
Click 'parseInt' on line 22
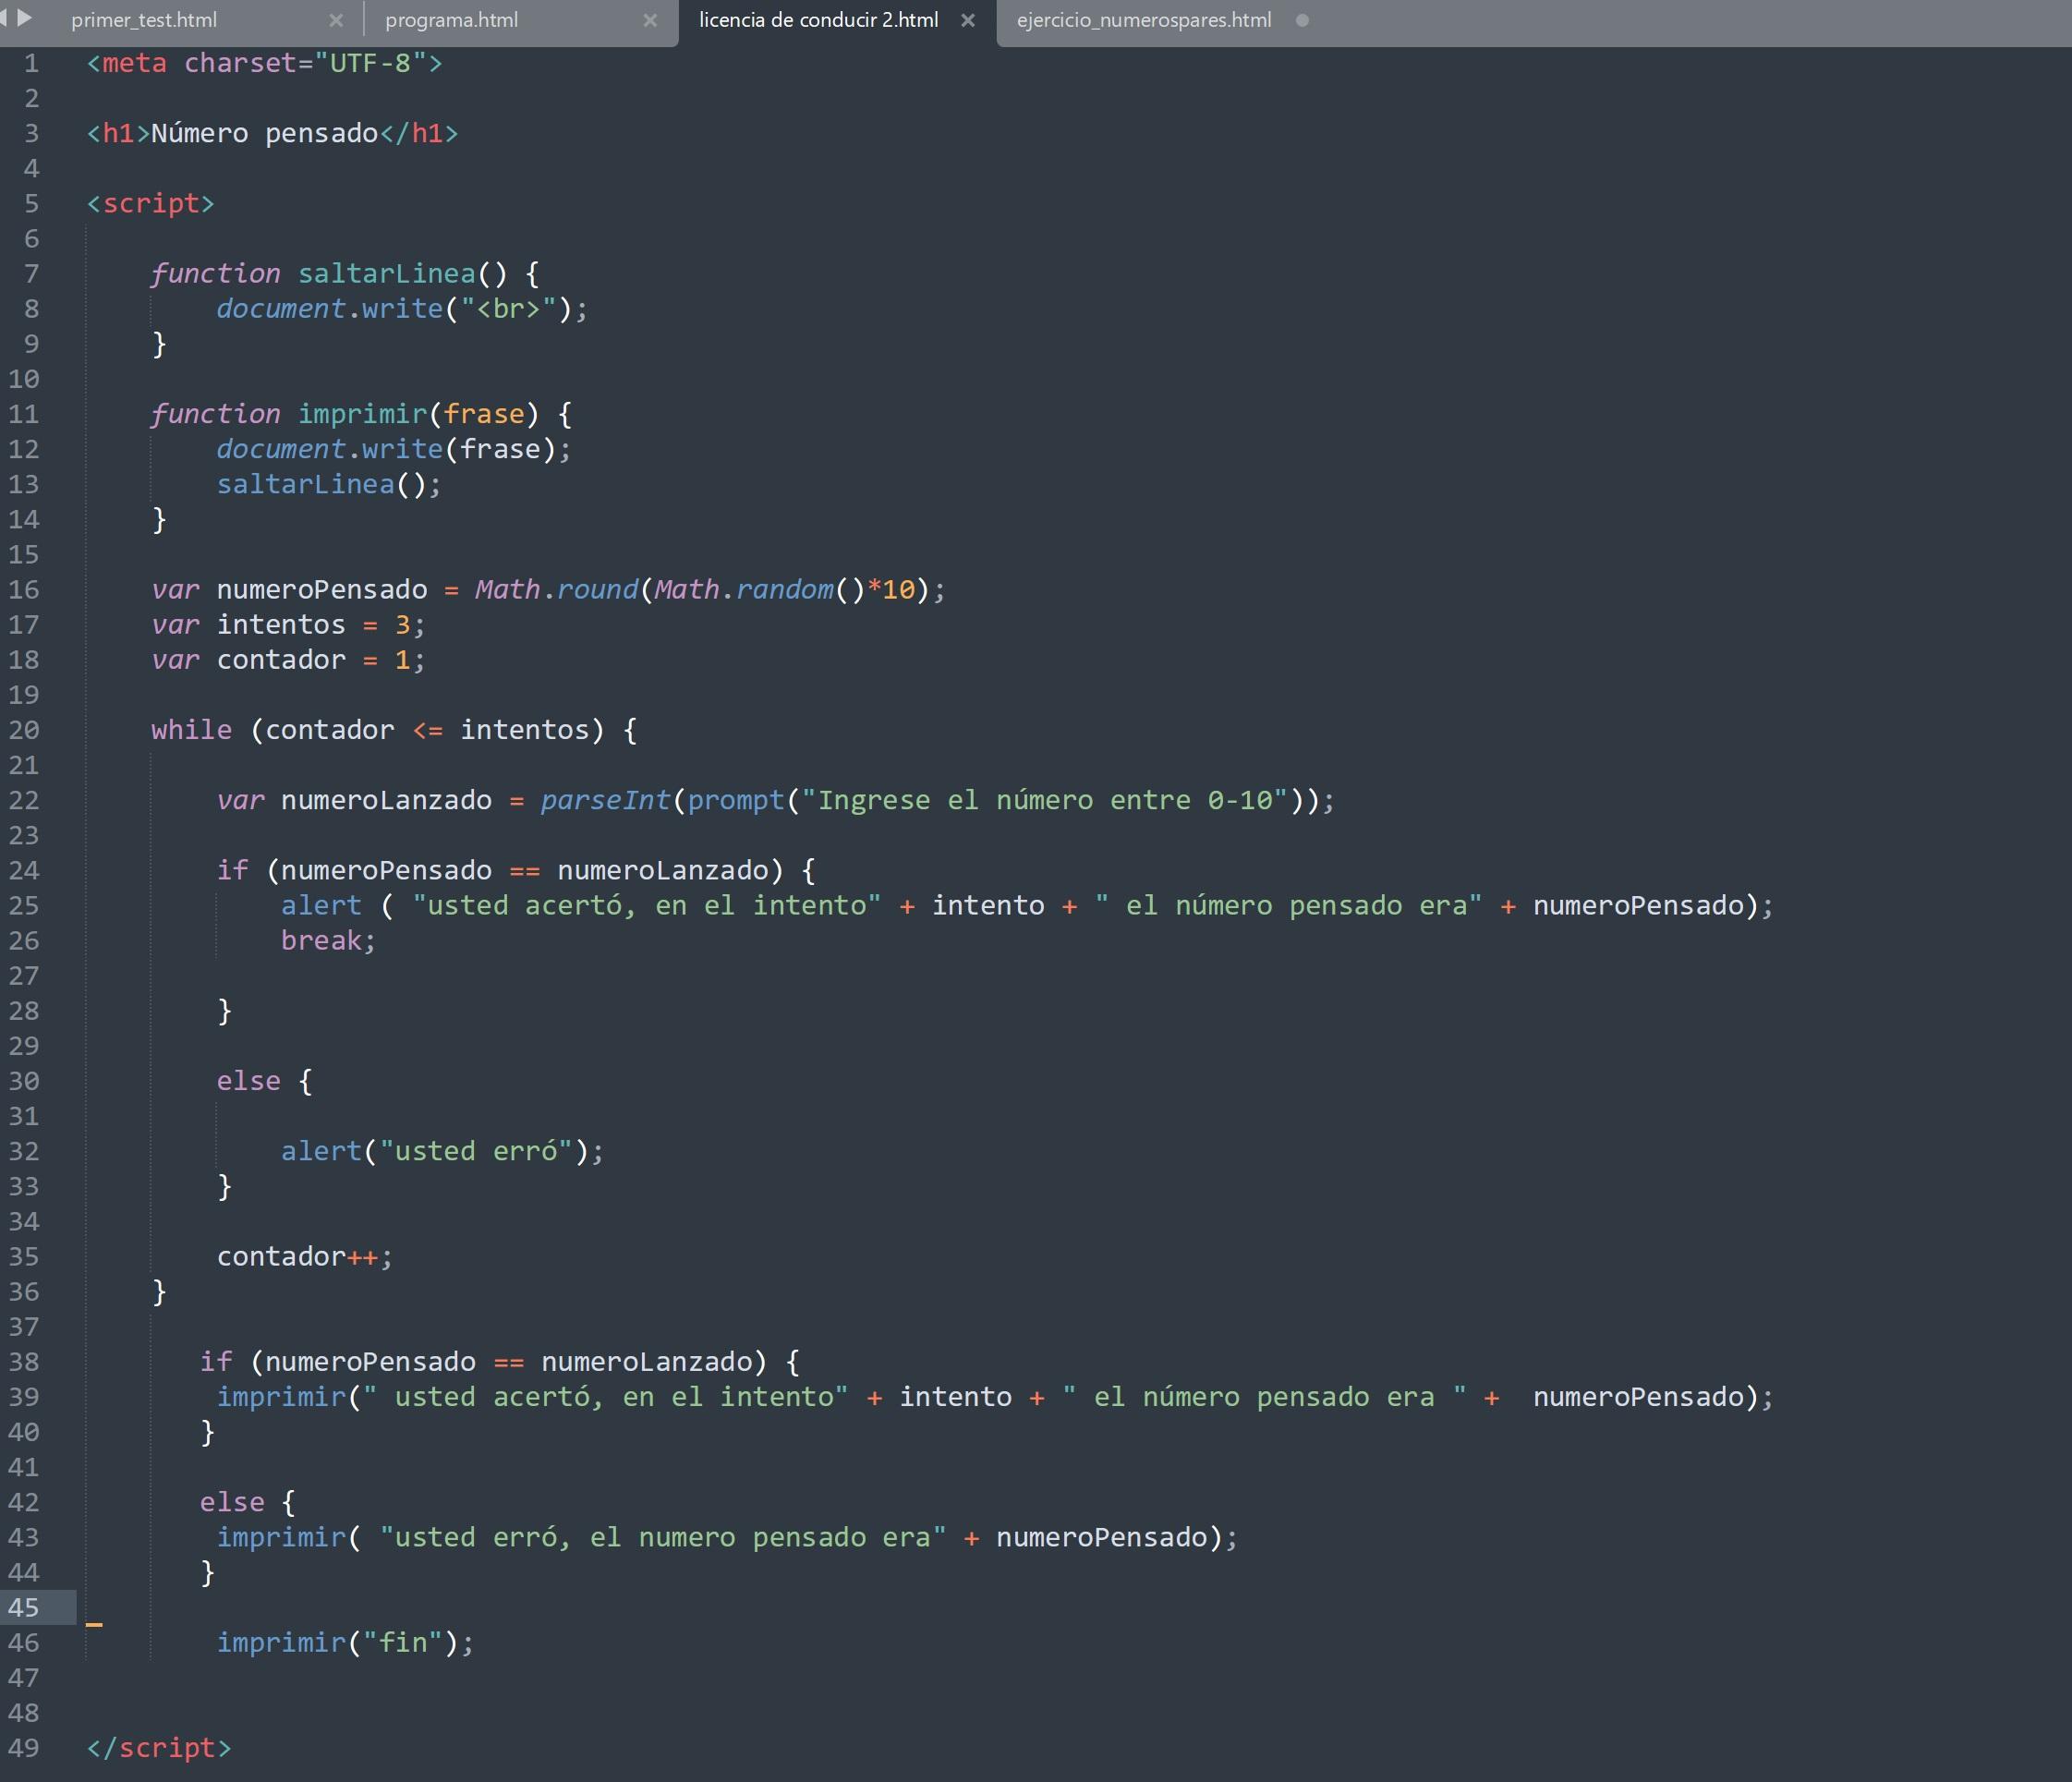[606, 800]
